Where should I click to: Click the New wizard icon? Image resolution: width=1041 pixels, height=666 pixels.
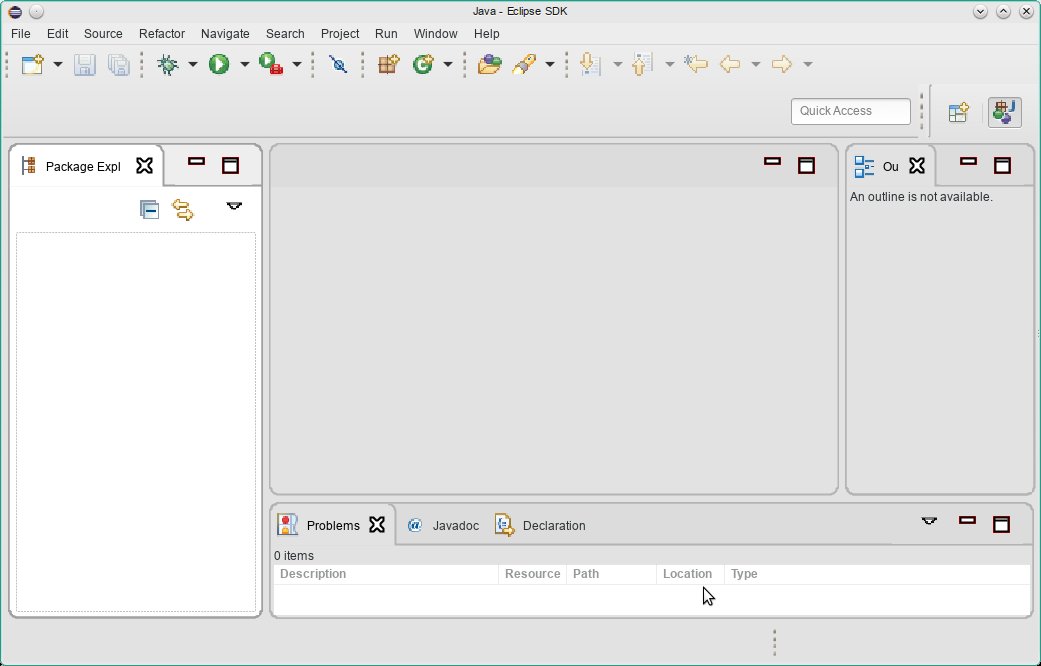tap(32, 64)
